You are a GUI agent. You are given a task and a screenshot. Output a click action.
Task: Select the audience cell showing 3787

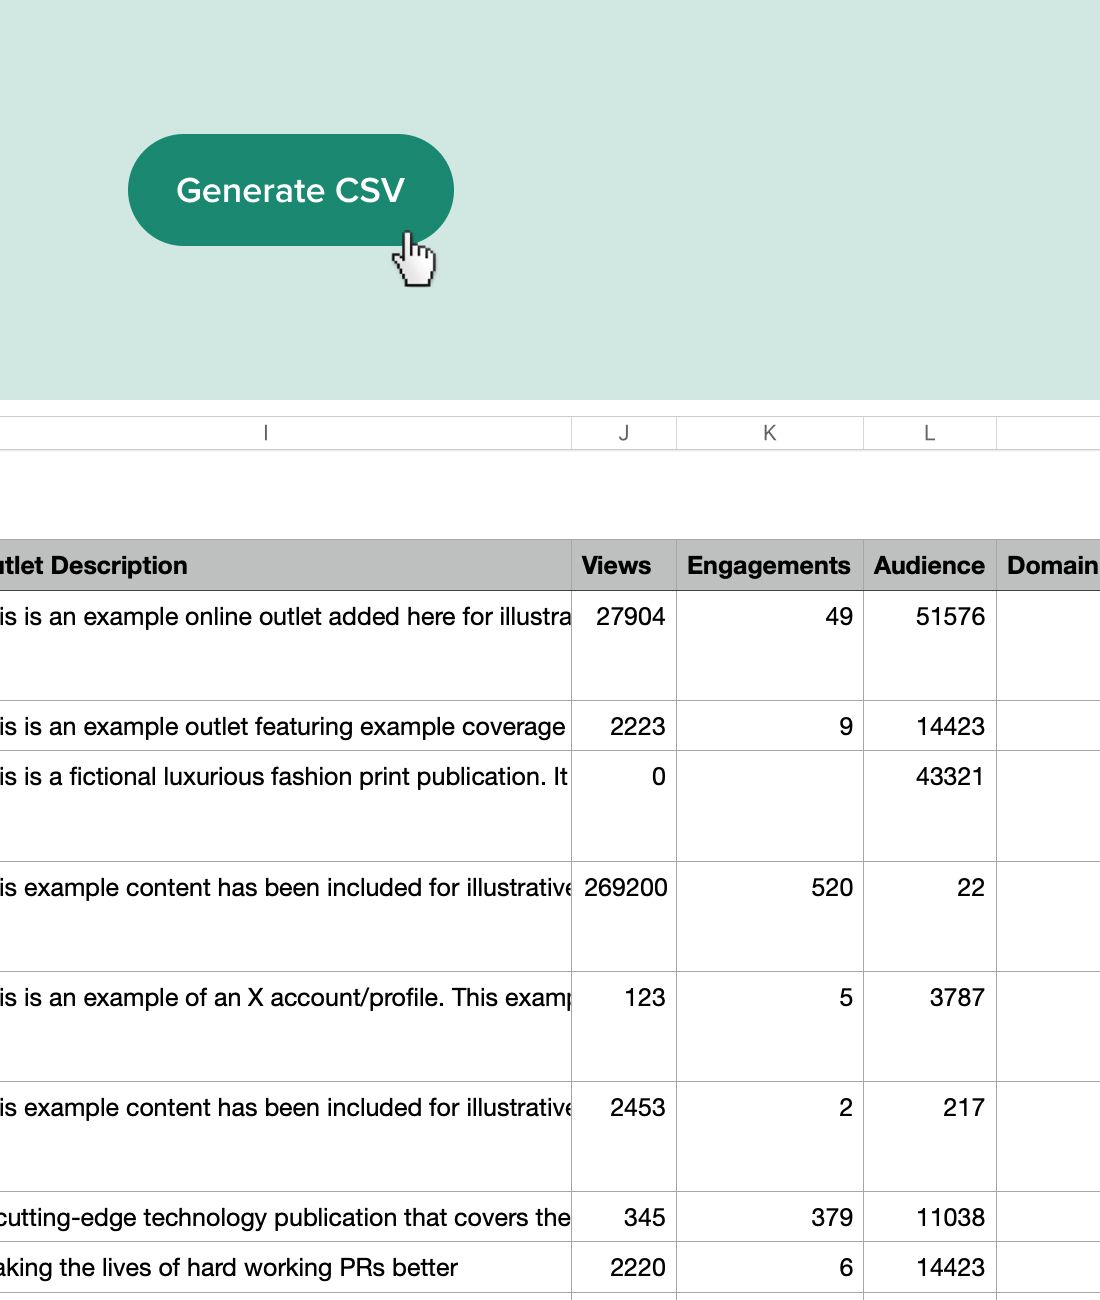click(930, 1026)
